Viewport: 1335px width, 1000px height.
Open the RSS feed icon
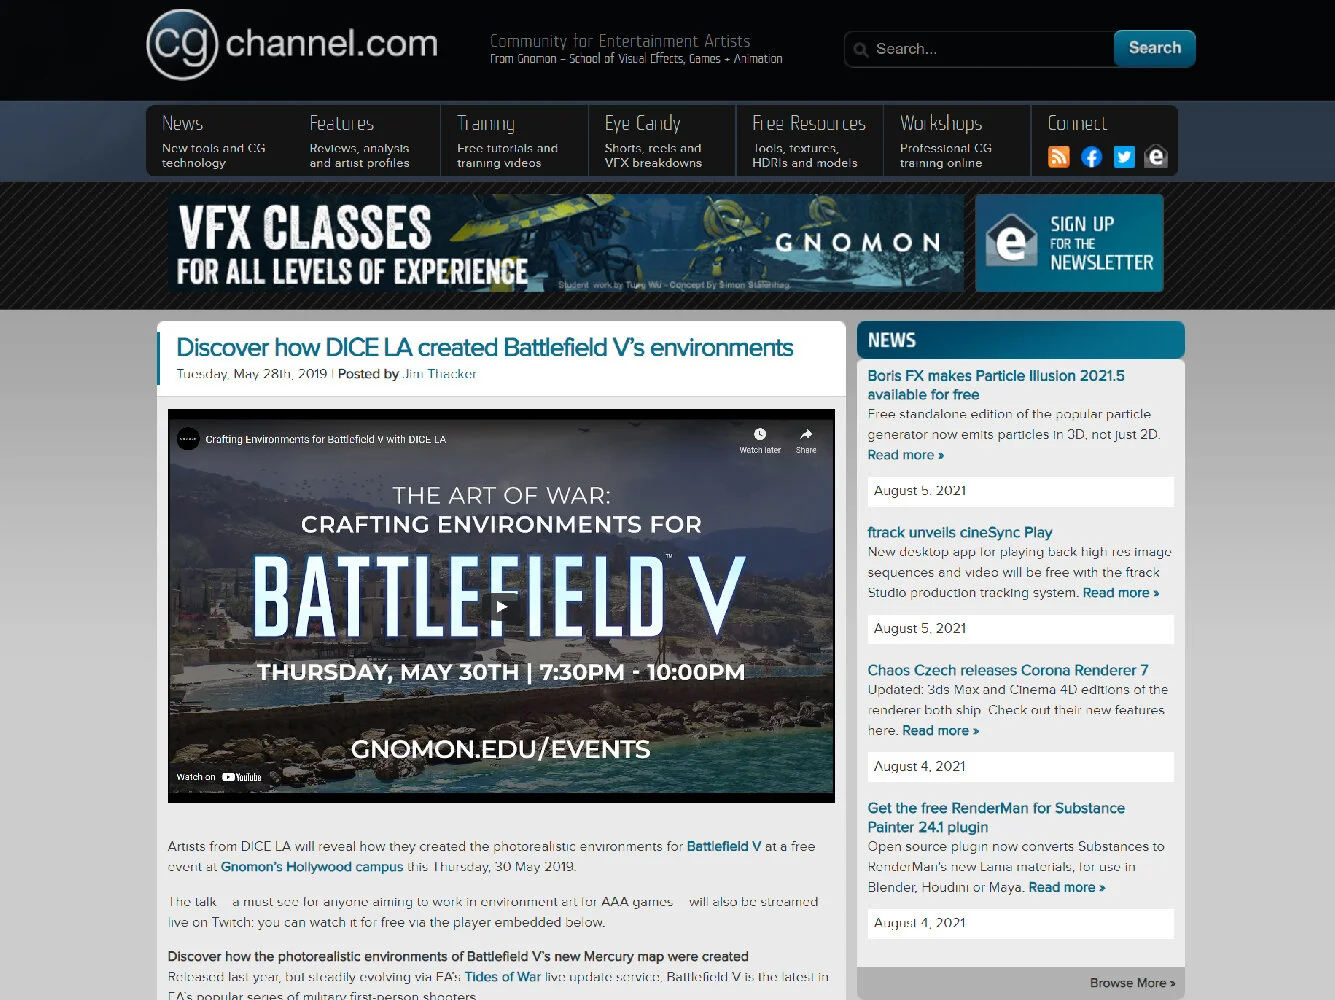pos(1059,157)
